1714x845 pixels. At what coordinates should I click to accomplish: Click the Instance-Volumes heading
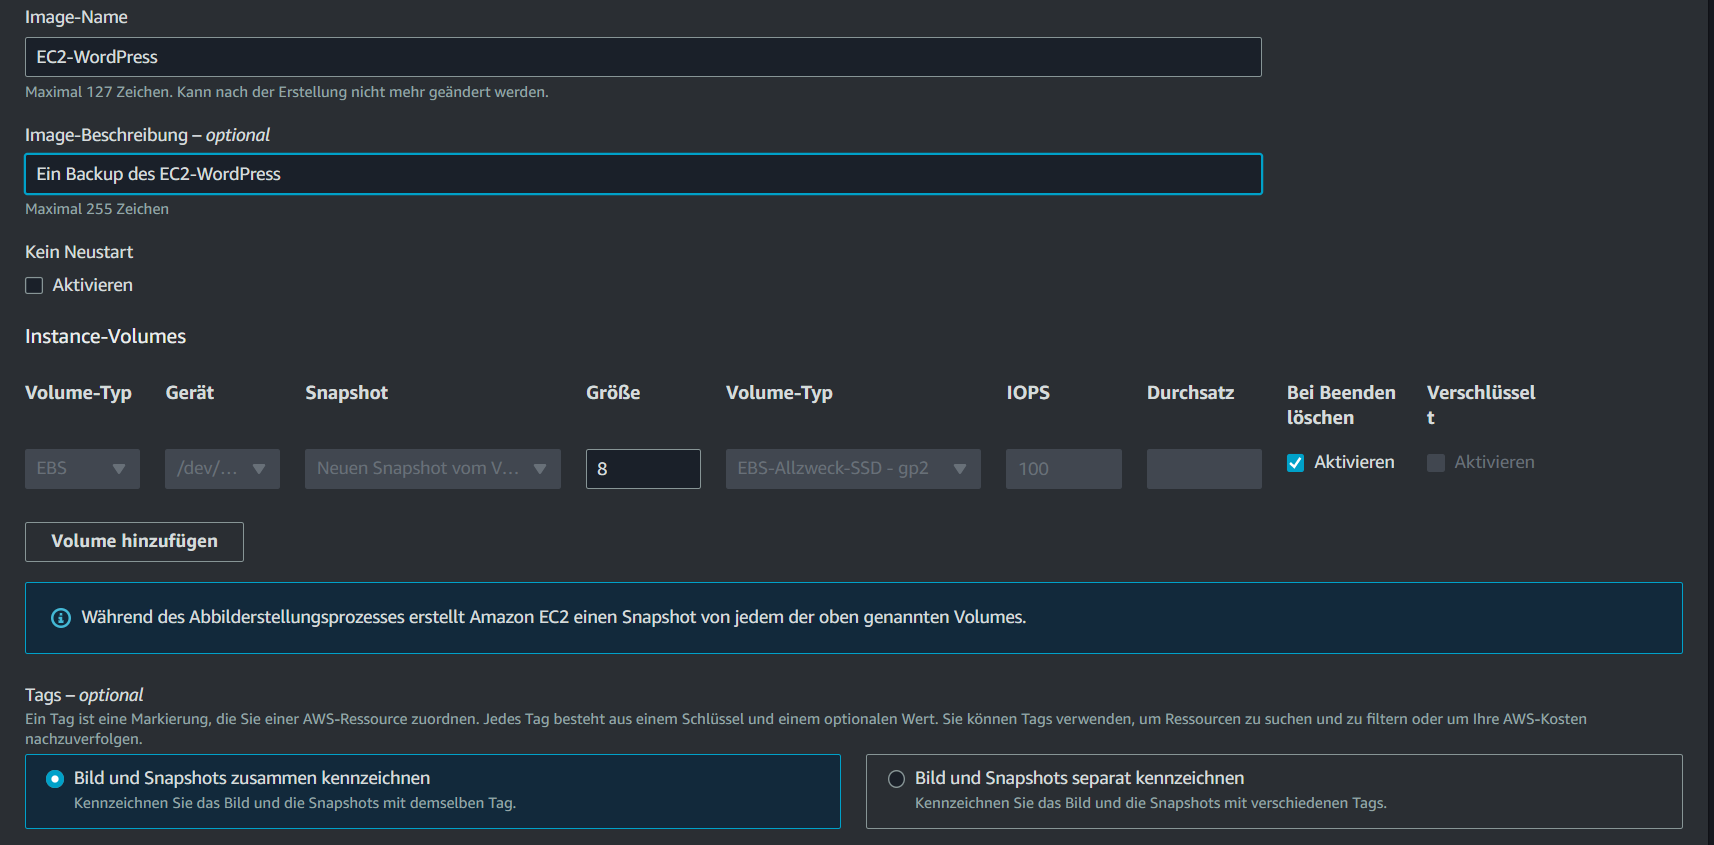105,337
